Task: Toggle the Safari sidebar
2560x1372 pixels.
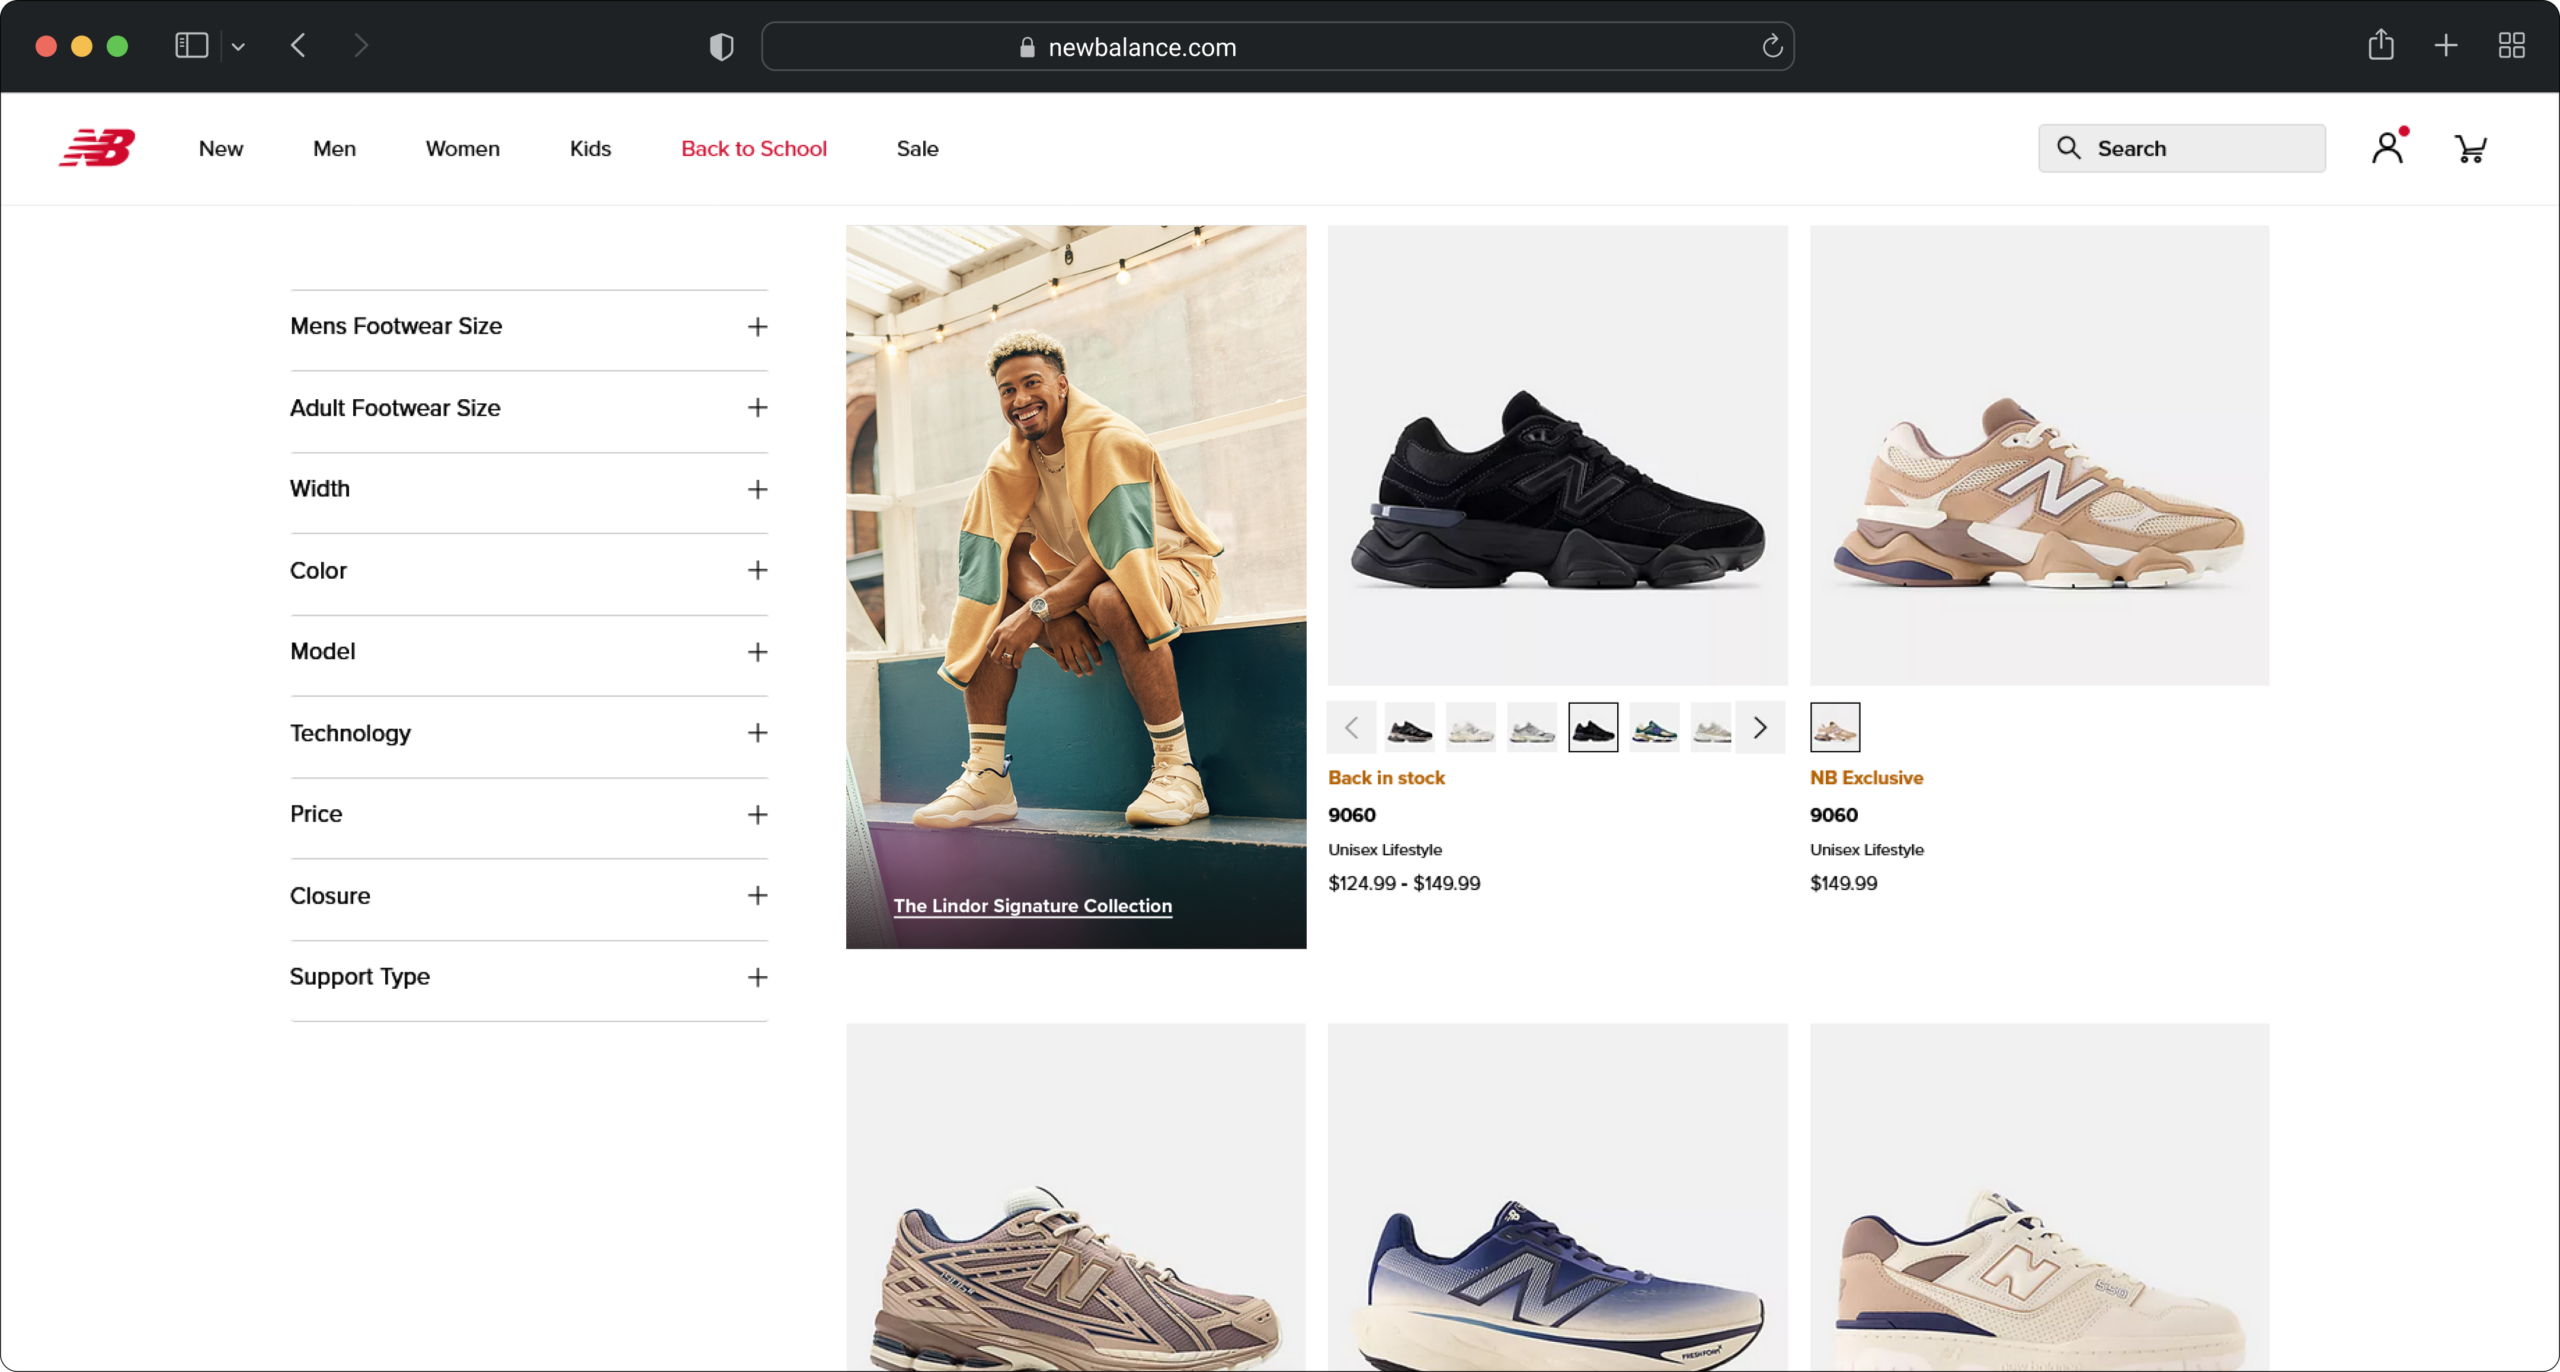Action: [191, 45]
